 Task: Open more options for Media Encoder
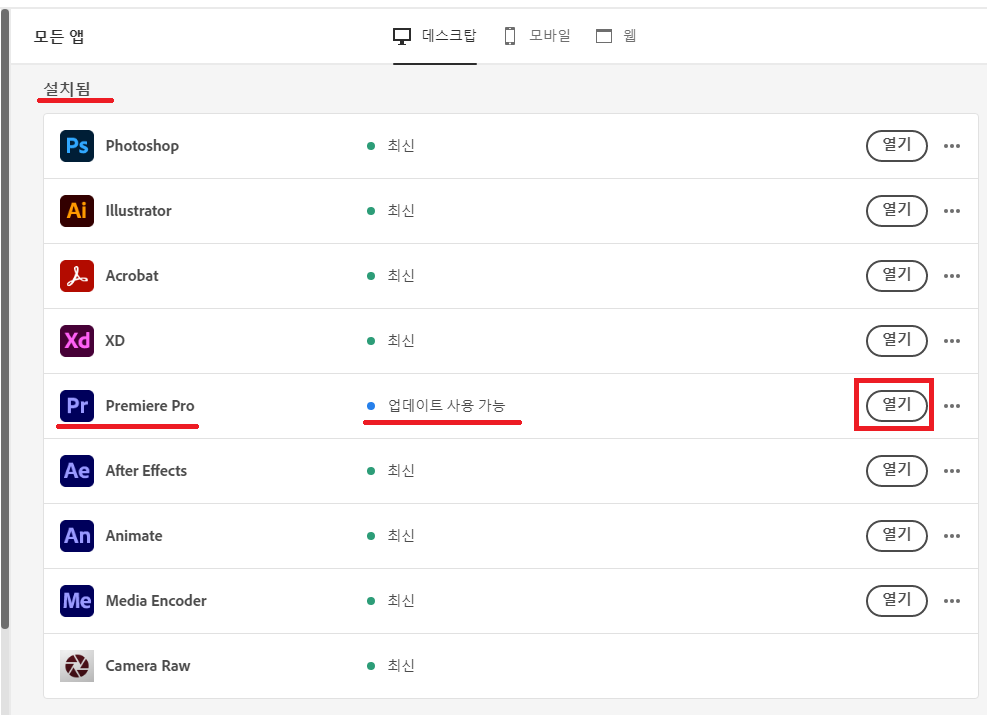tap(952, 600)
